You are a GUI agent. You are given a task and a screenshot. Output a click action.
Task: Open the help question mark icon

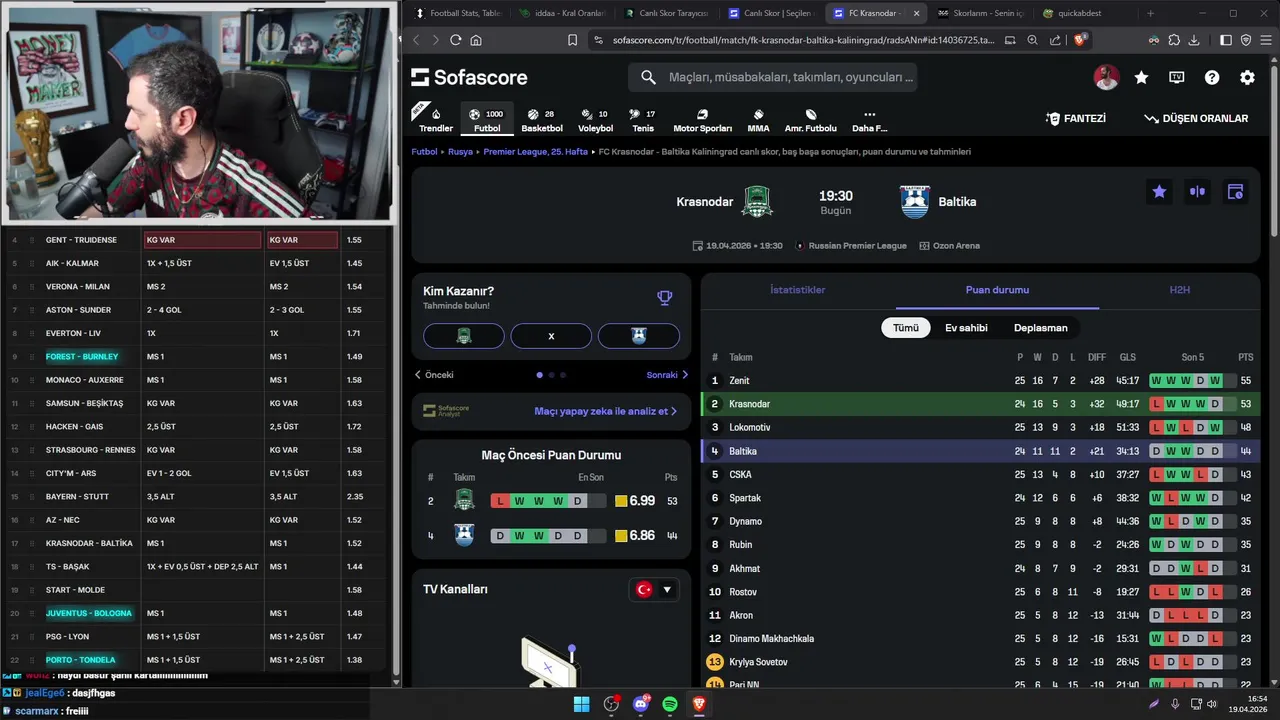point(1212,77)
